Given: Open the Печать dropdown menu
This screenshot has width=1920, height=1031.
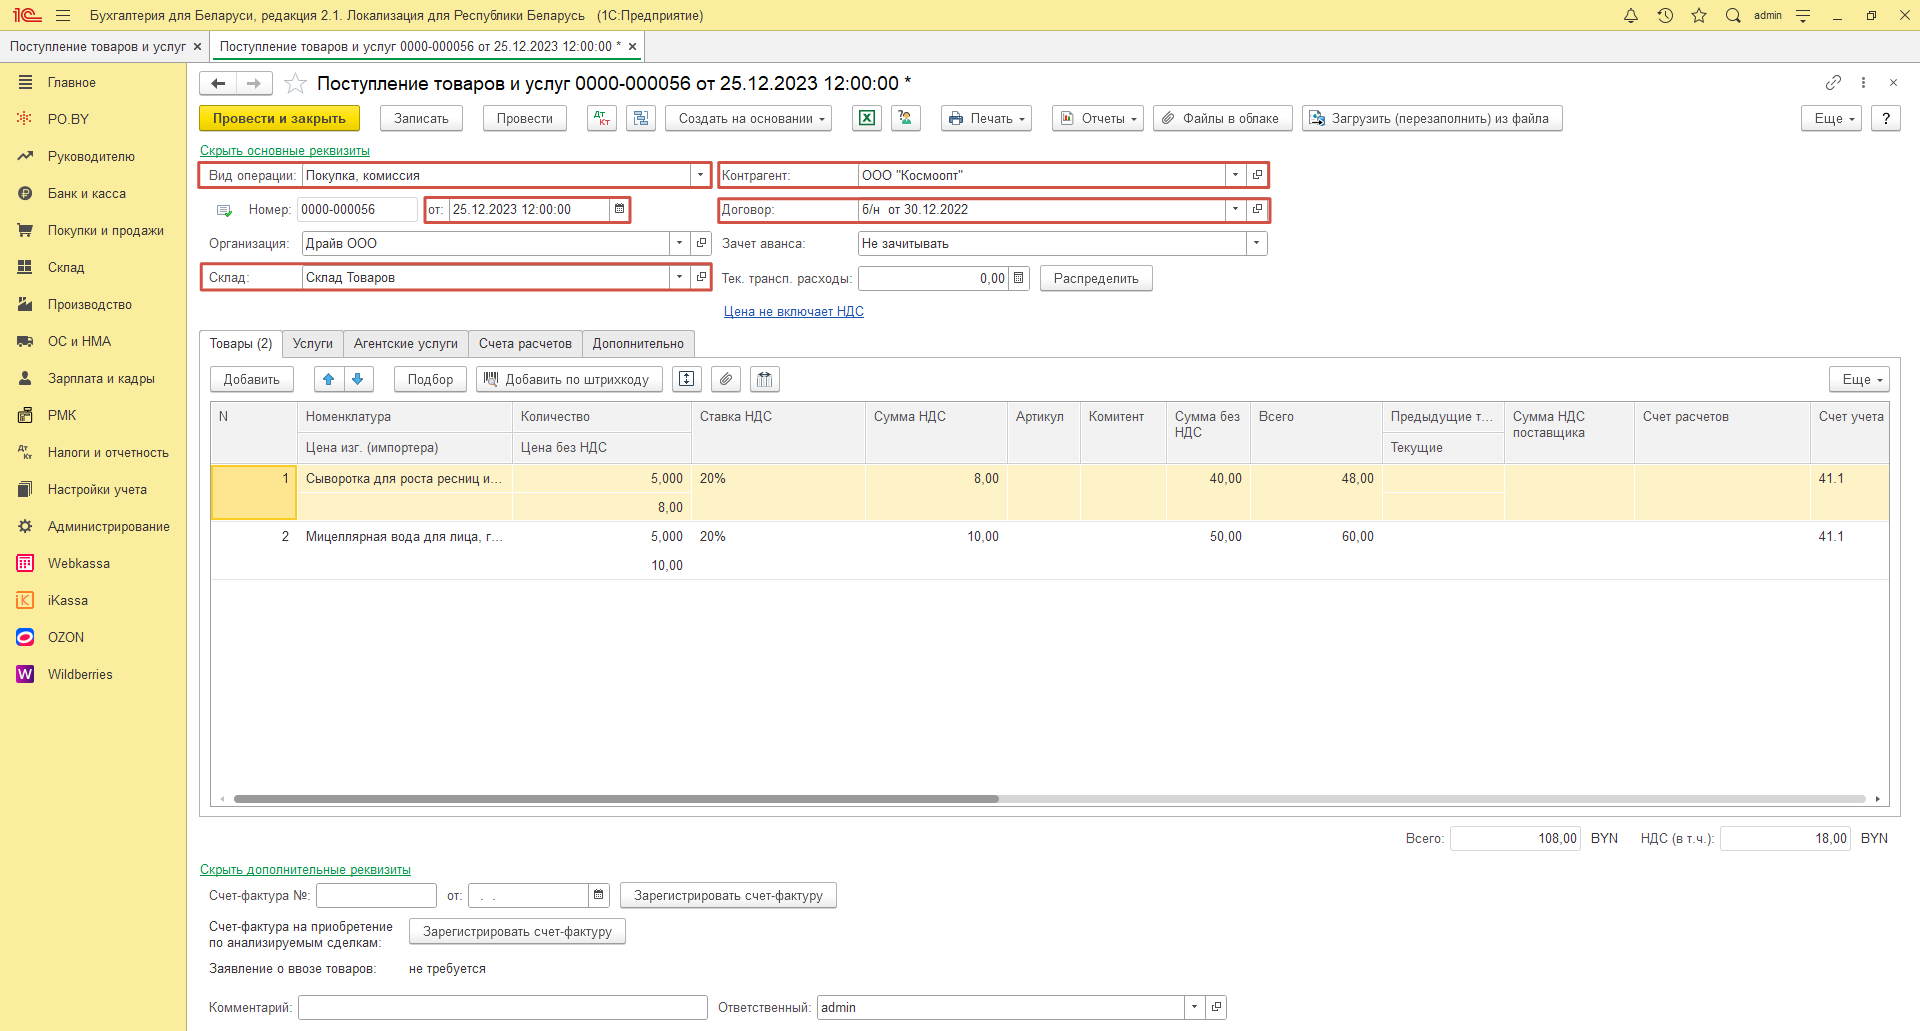Looking at the screenshot, I should click(x=986, y=118).
